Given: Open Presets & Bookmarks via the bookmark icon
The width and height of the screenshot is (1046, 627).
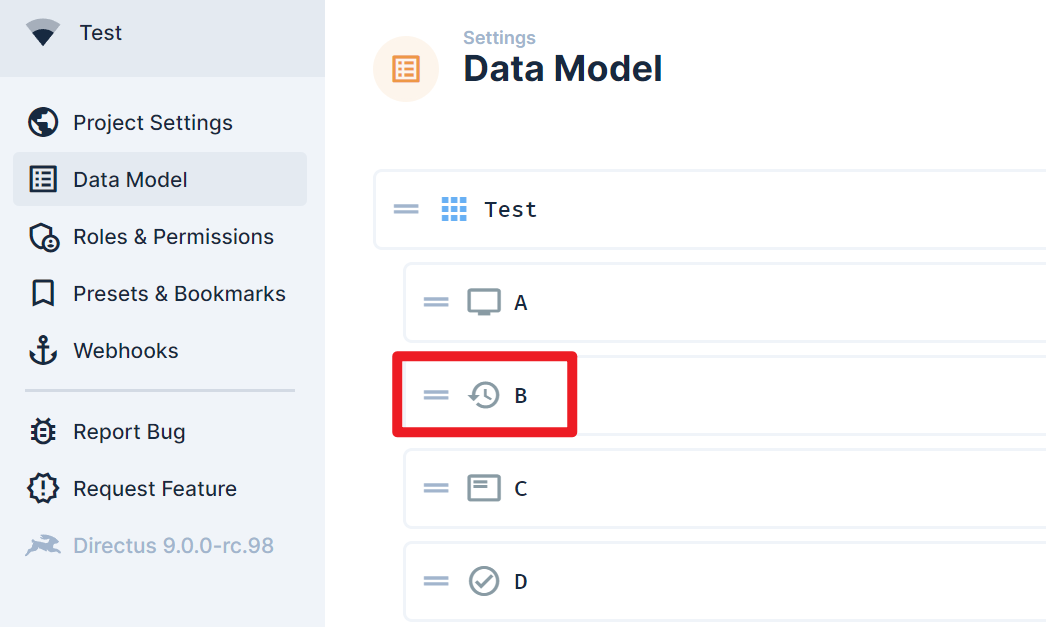Looking at the screenshot, I should pyautogui.click(x=42, y=293).
